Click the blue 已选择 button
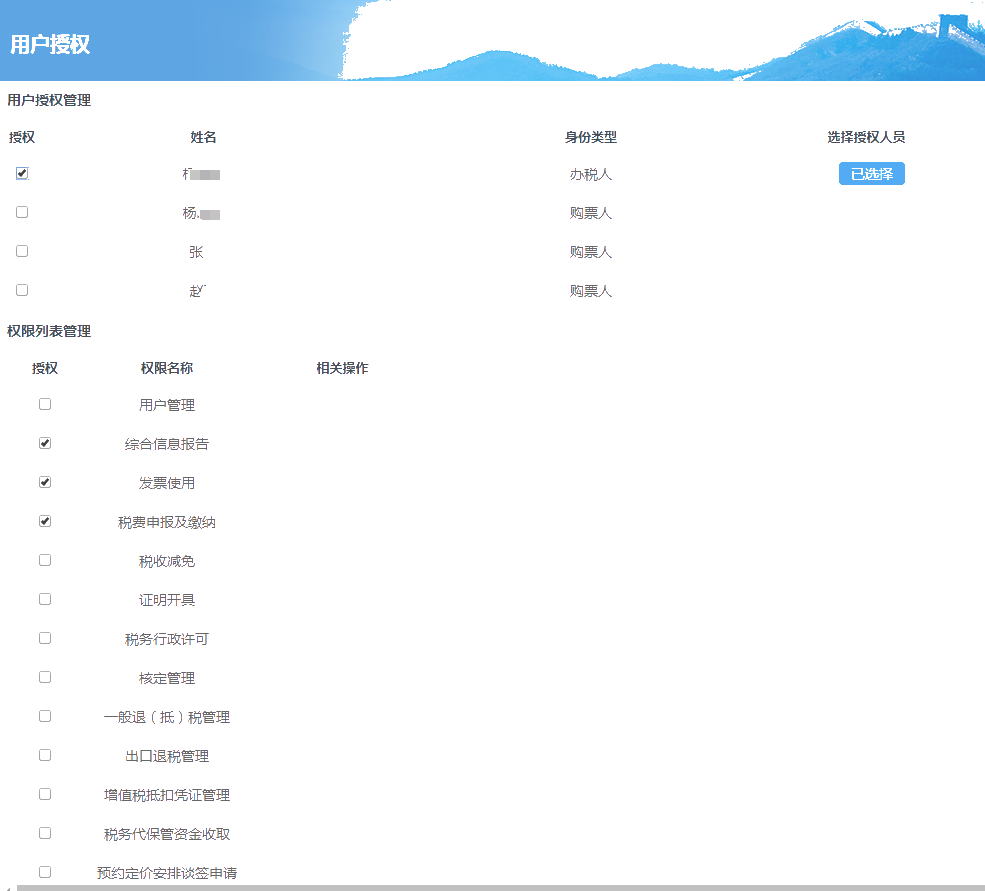The height and width of the screenshot is (891, 985). pyautogui.click(x=871, y=173)
